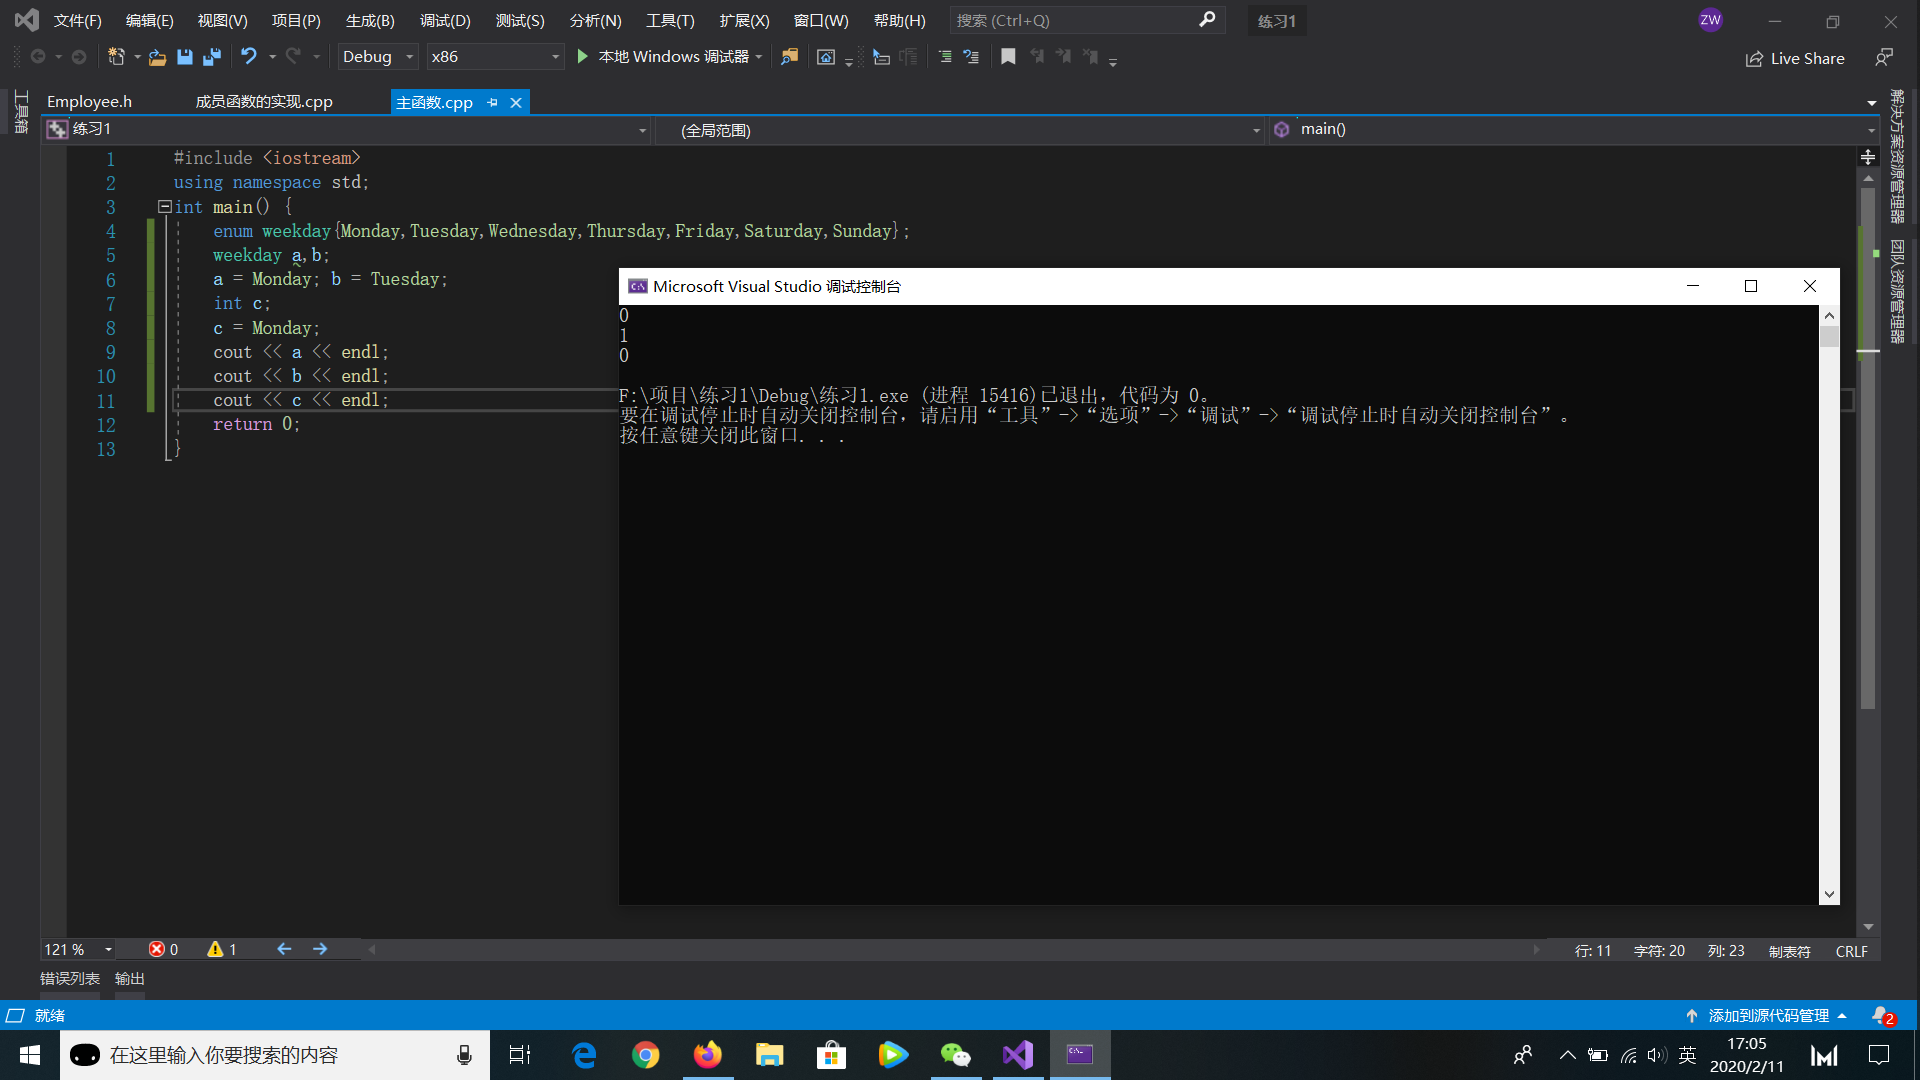Click the errors count indicator
This screenshot has height=1080, width=1920.
point(163,949)
